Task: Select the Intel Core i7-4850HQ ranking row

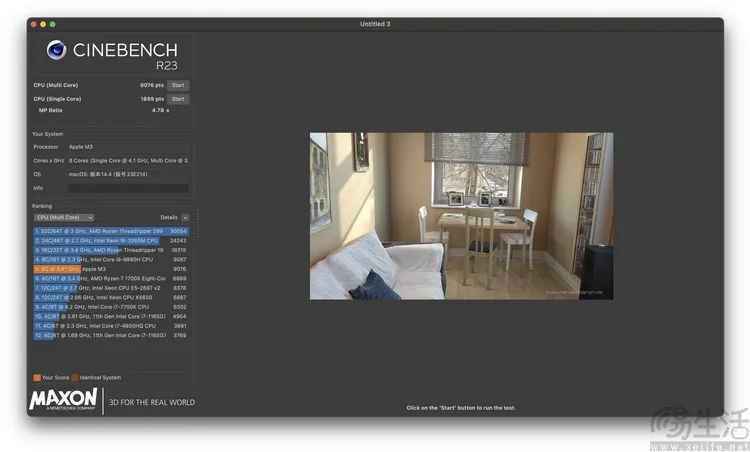Action: coord(111,326)
